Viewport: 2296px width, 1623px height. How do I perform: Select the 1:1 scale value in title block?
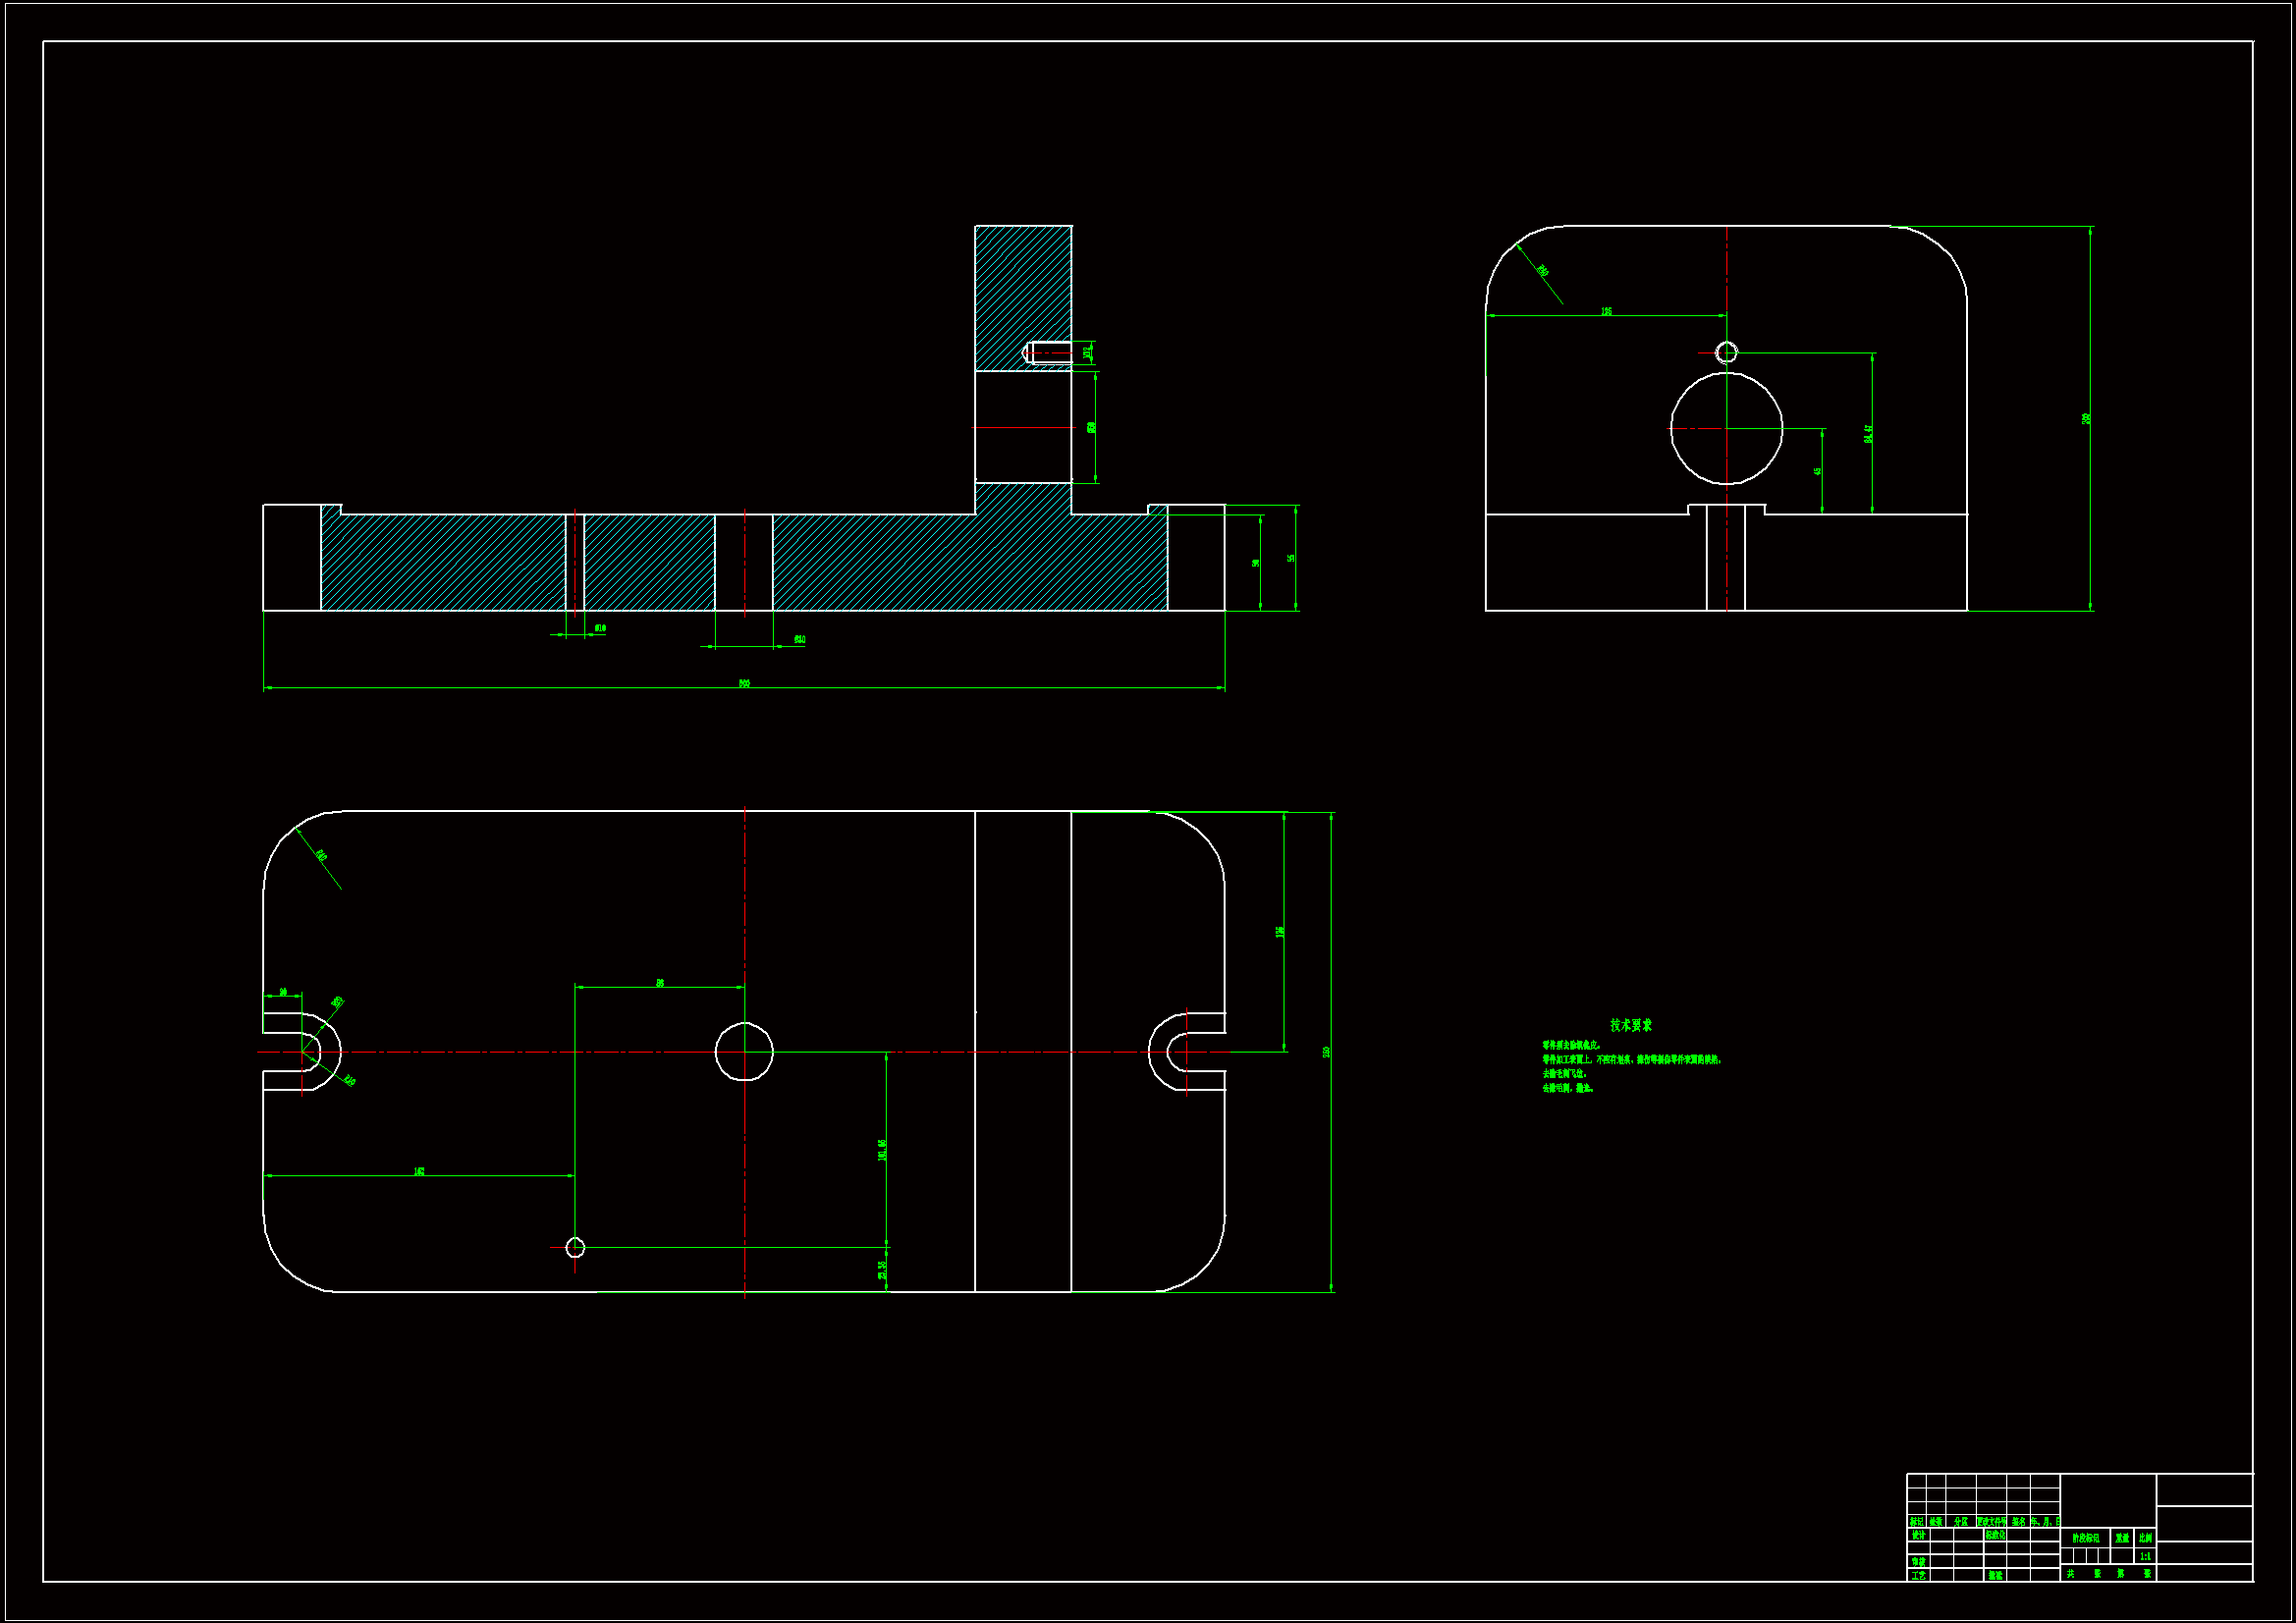[2144, 1556]
